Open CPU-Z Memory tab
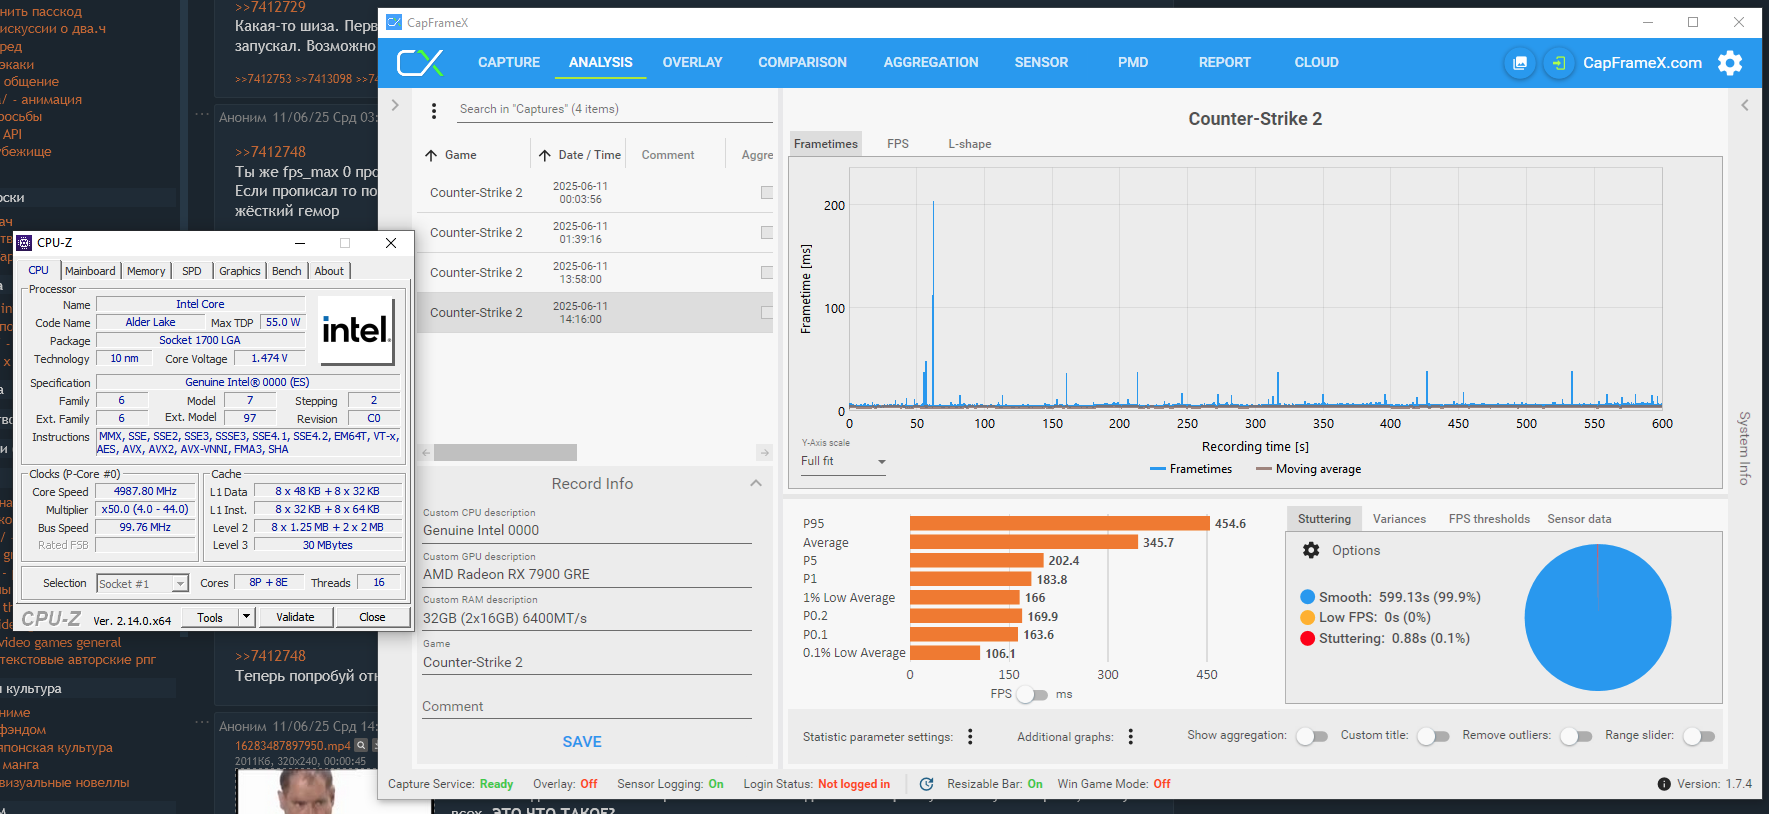This screenshot has width=1769, height=814. pyautogui.click(x=146, y=271)
